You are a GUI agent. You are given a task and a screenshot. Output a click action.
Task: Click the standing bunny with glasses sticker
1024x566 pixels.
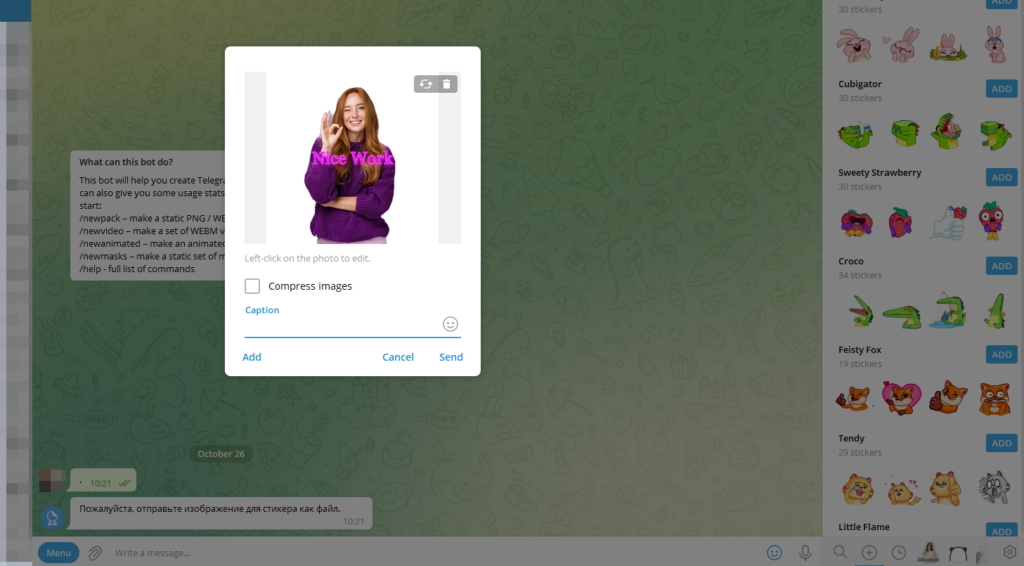tap(995, 44)
